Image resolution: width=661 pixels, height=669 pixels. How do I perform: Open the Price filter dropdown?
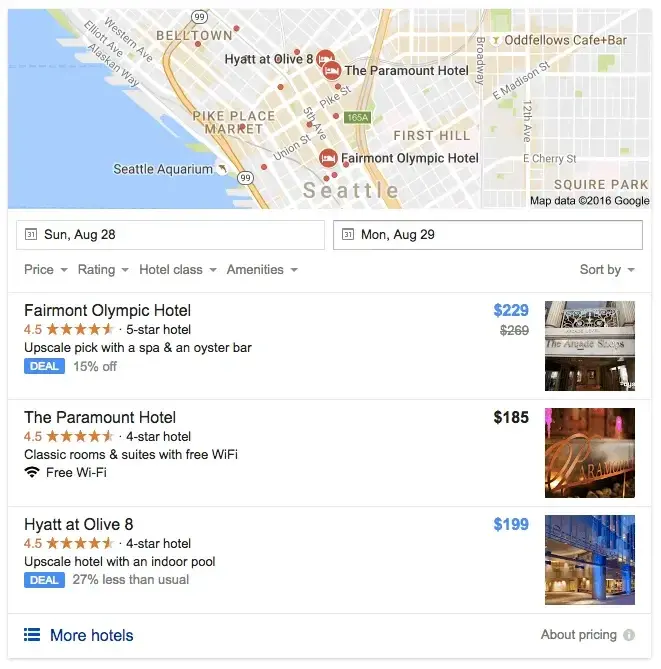tap(46, 270)
